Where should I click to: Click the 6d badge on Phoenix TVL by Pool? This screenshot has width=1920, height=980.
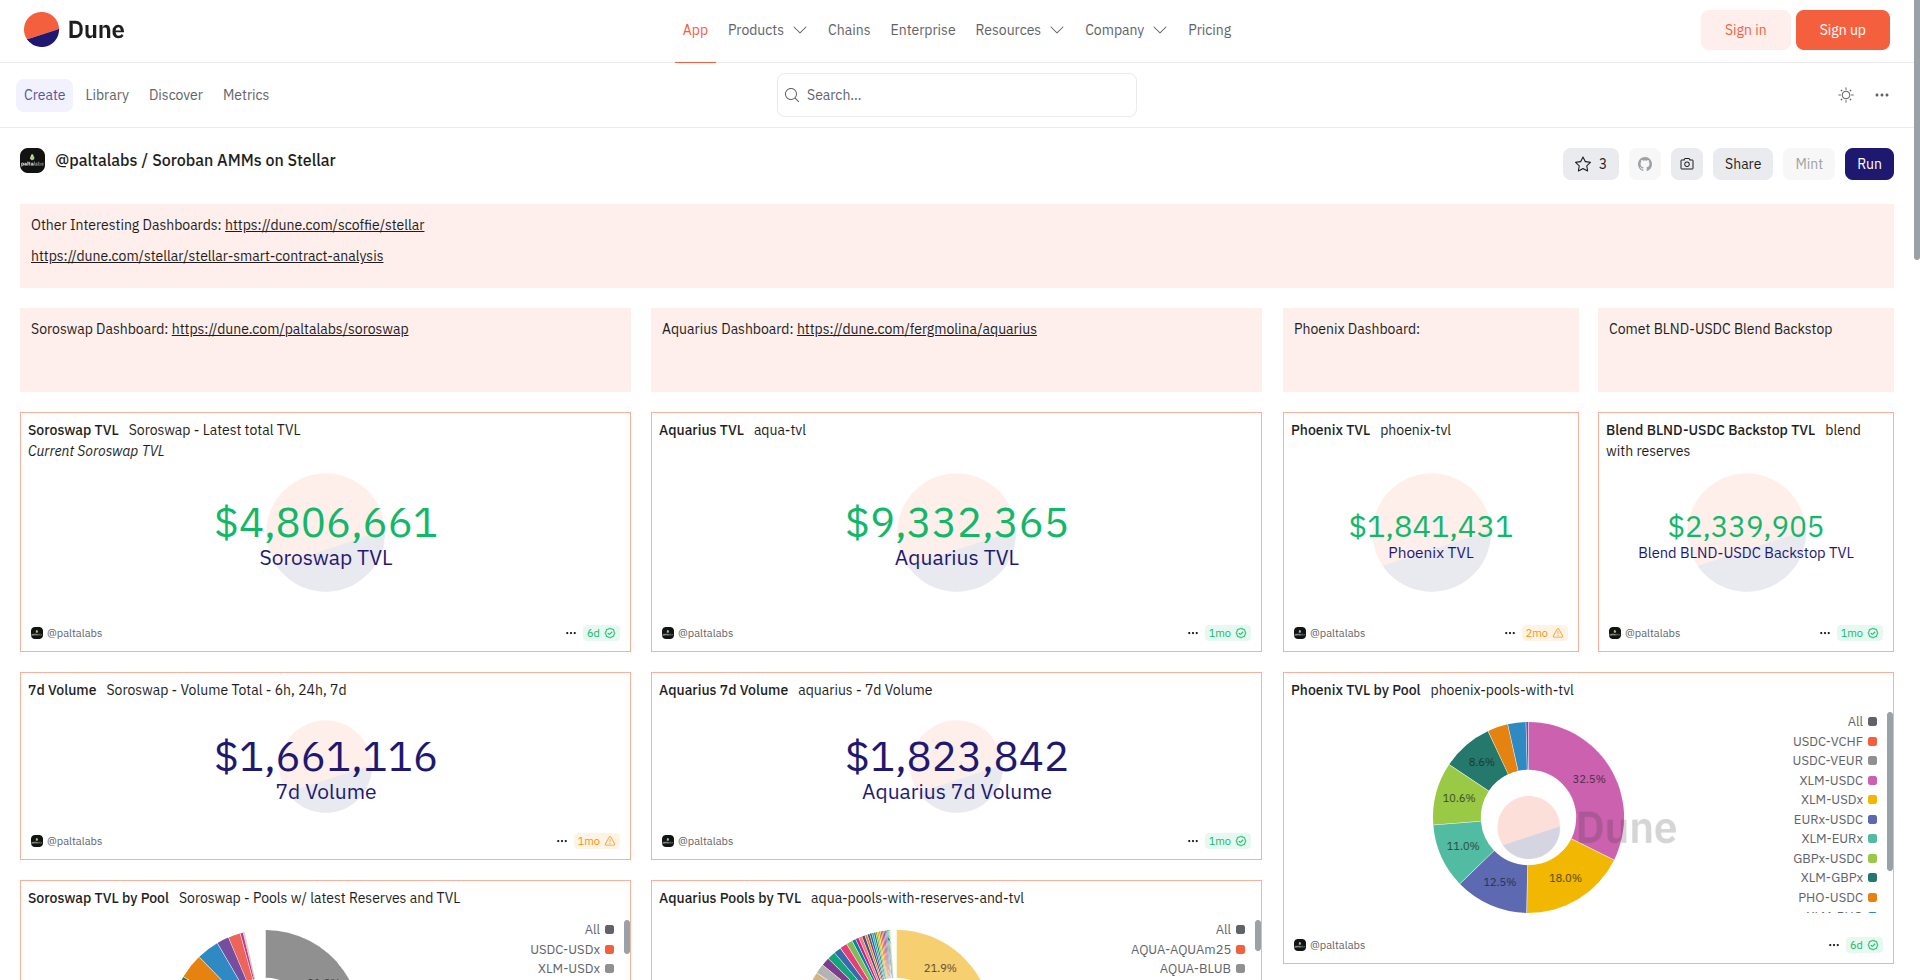[1864, 945]
